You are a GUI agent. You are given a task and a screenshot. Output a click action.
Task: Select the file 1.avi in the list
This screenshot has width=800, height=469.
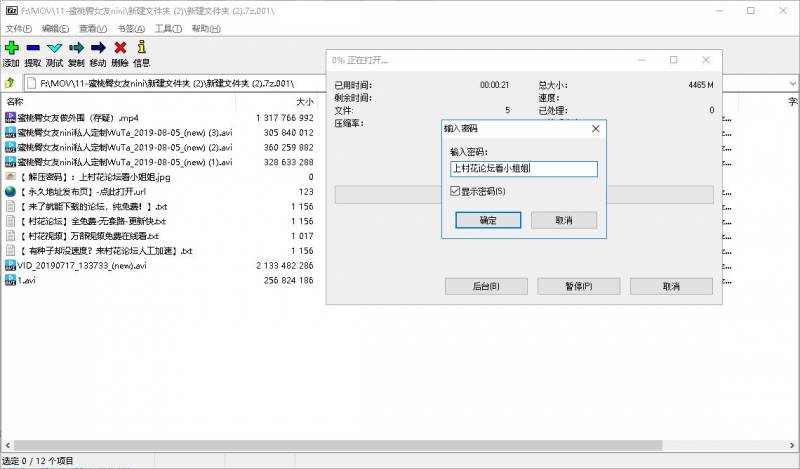pyautogui.click(x=26, y=281)
